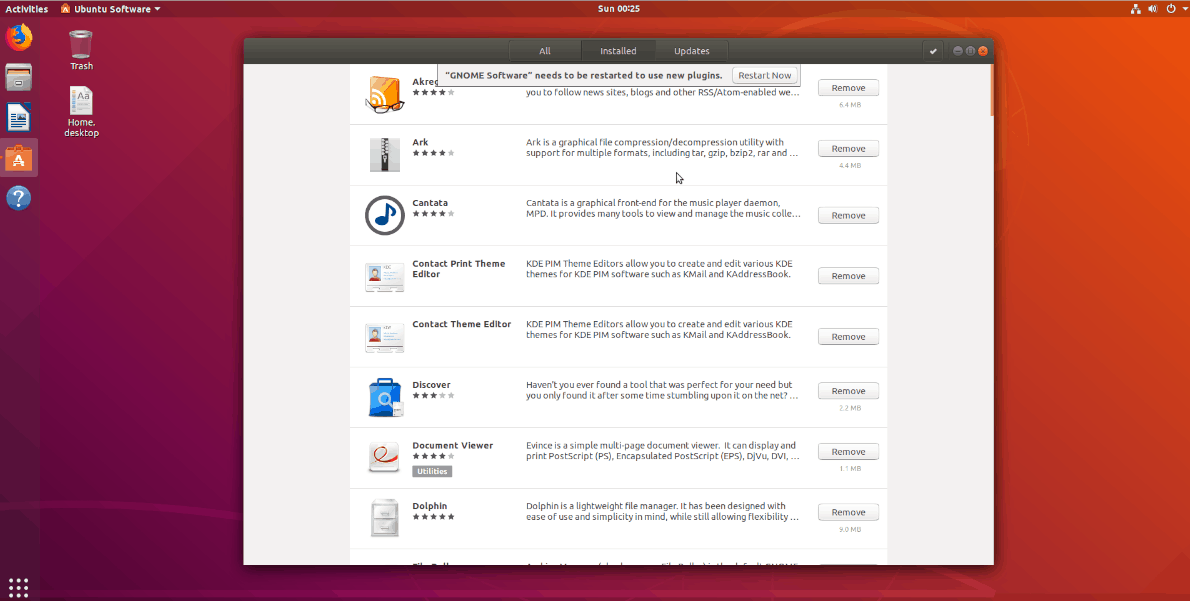Switch to the All tab

point(545,50)
